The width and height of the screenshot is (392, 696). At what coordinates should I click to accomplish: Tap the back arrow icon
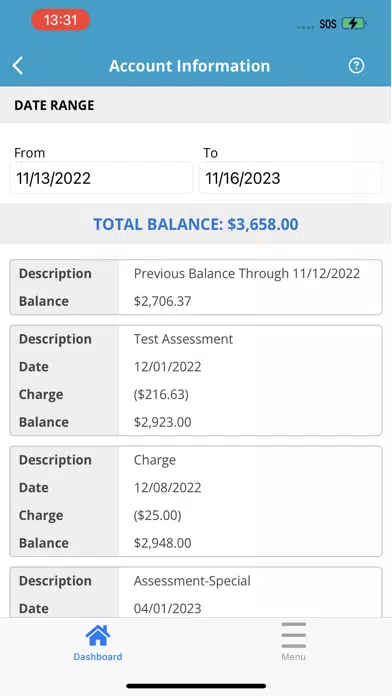pos(17,66)
